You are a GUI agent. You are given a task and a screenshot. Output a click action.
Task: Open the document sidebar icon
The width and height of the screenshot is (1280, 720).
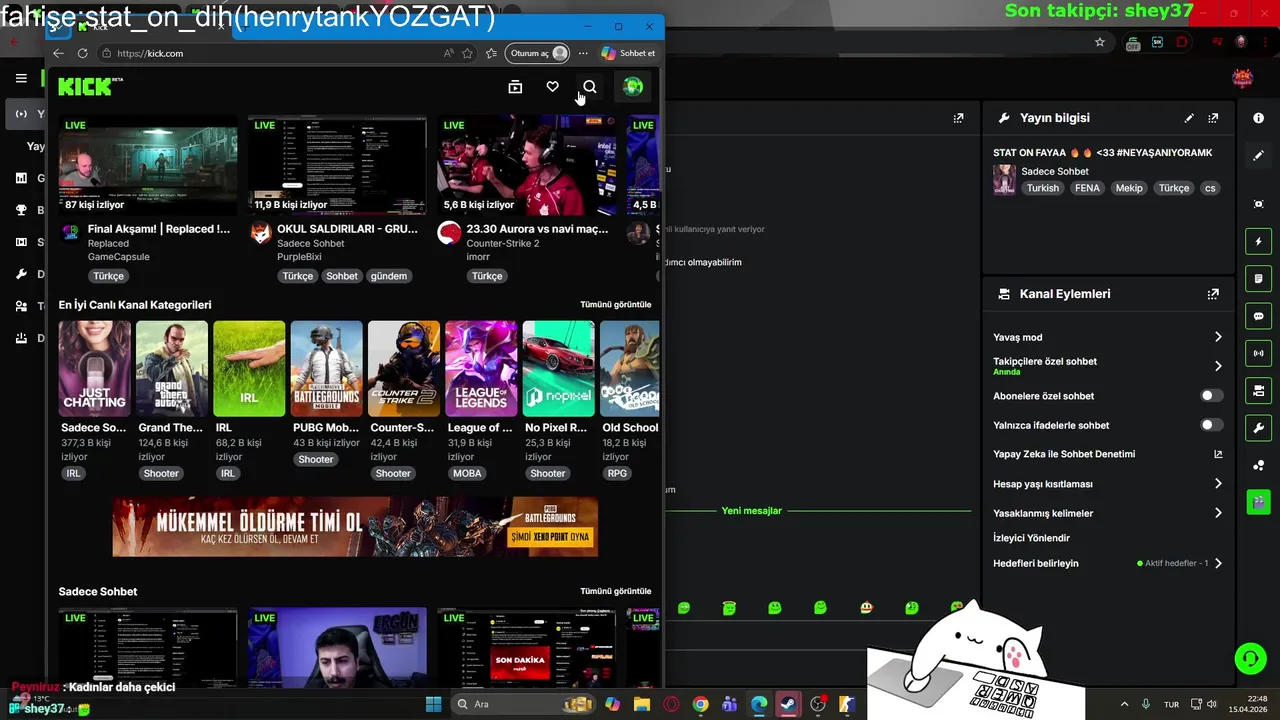(x=1258, y=278)
